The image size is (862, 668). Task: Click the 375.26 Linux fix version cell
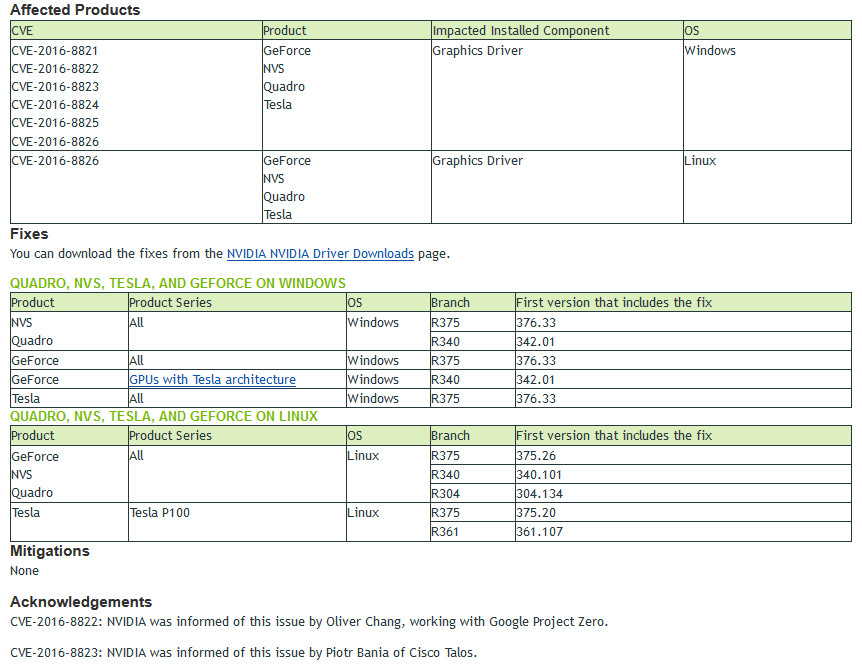coord(683,455)
